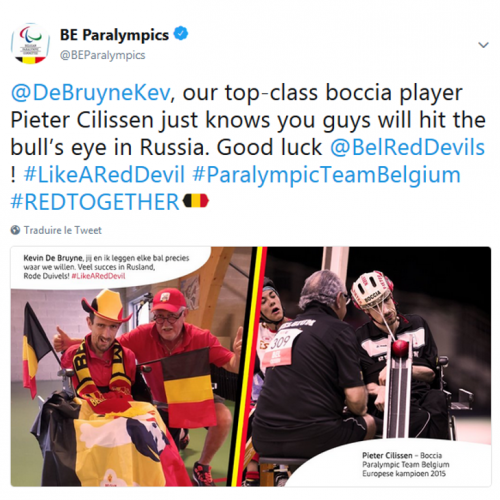Click the blue verified badge icon
Viewport: 500px width, 500px height.
(181, 34)
